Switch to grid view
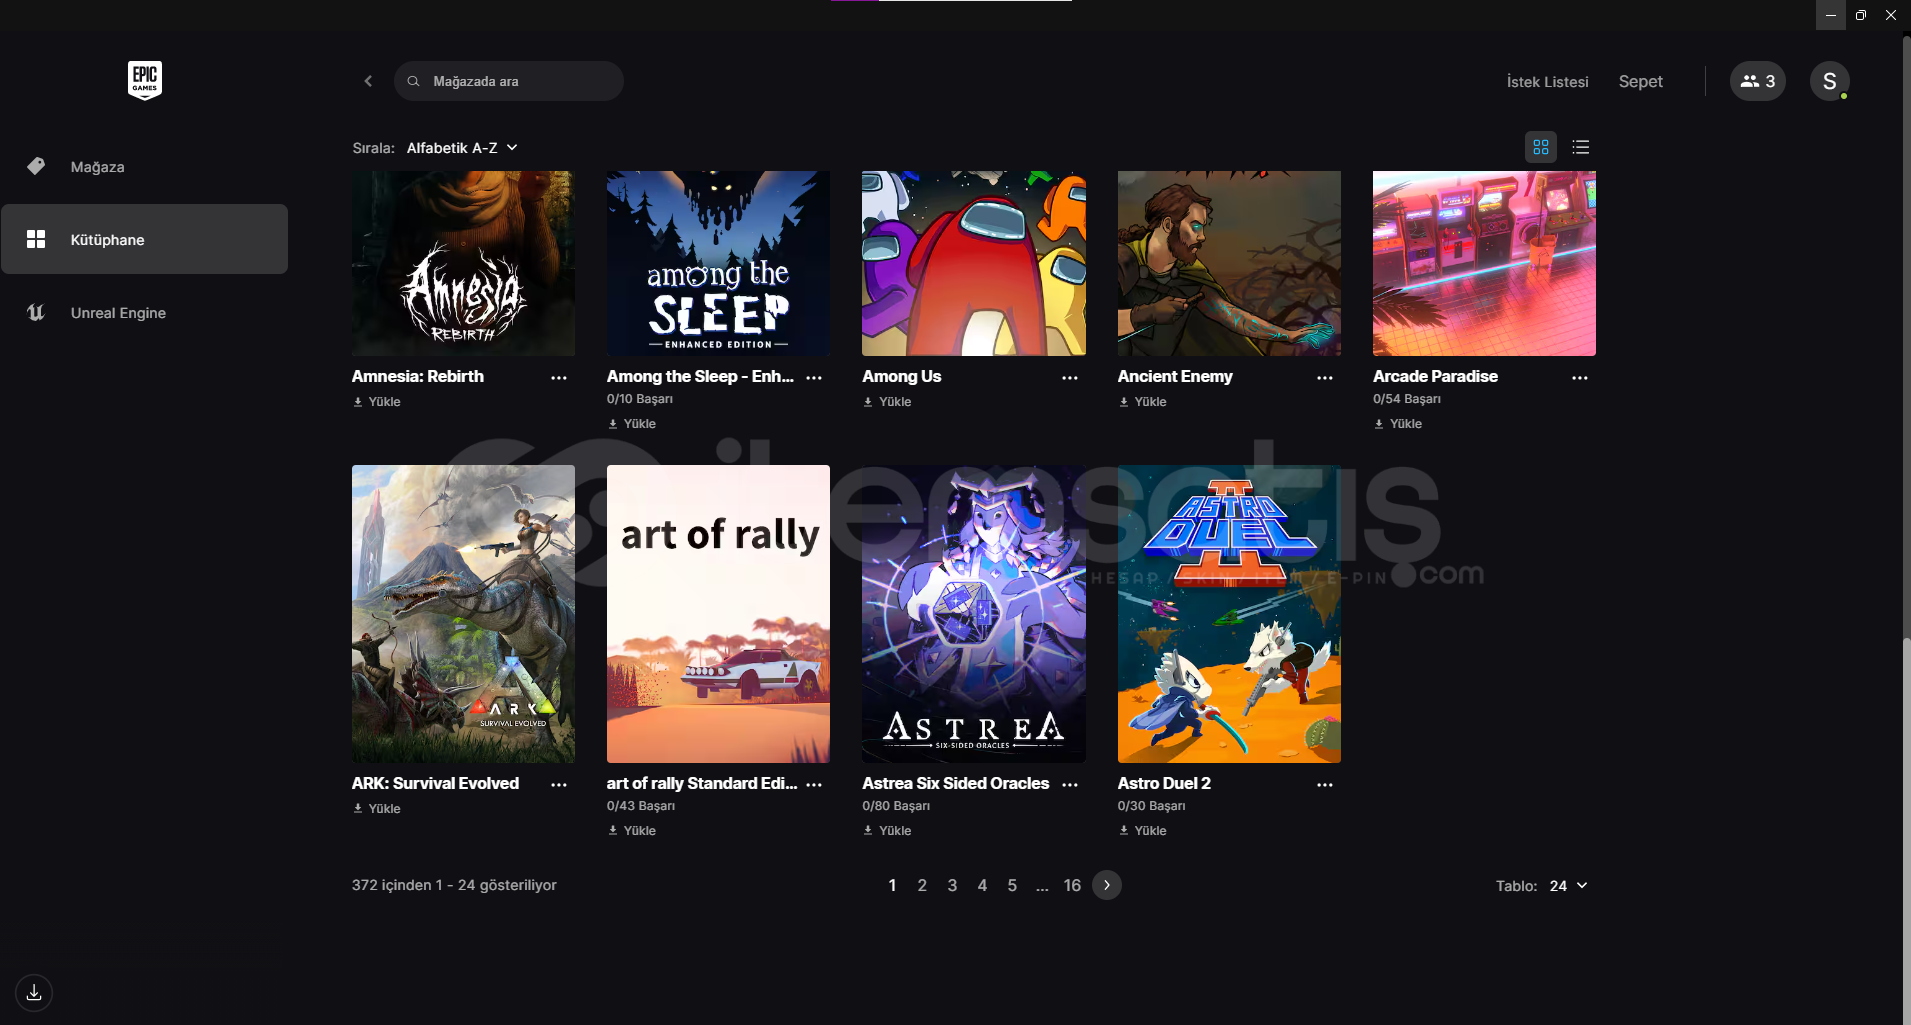 click(x=1540, y=147)
